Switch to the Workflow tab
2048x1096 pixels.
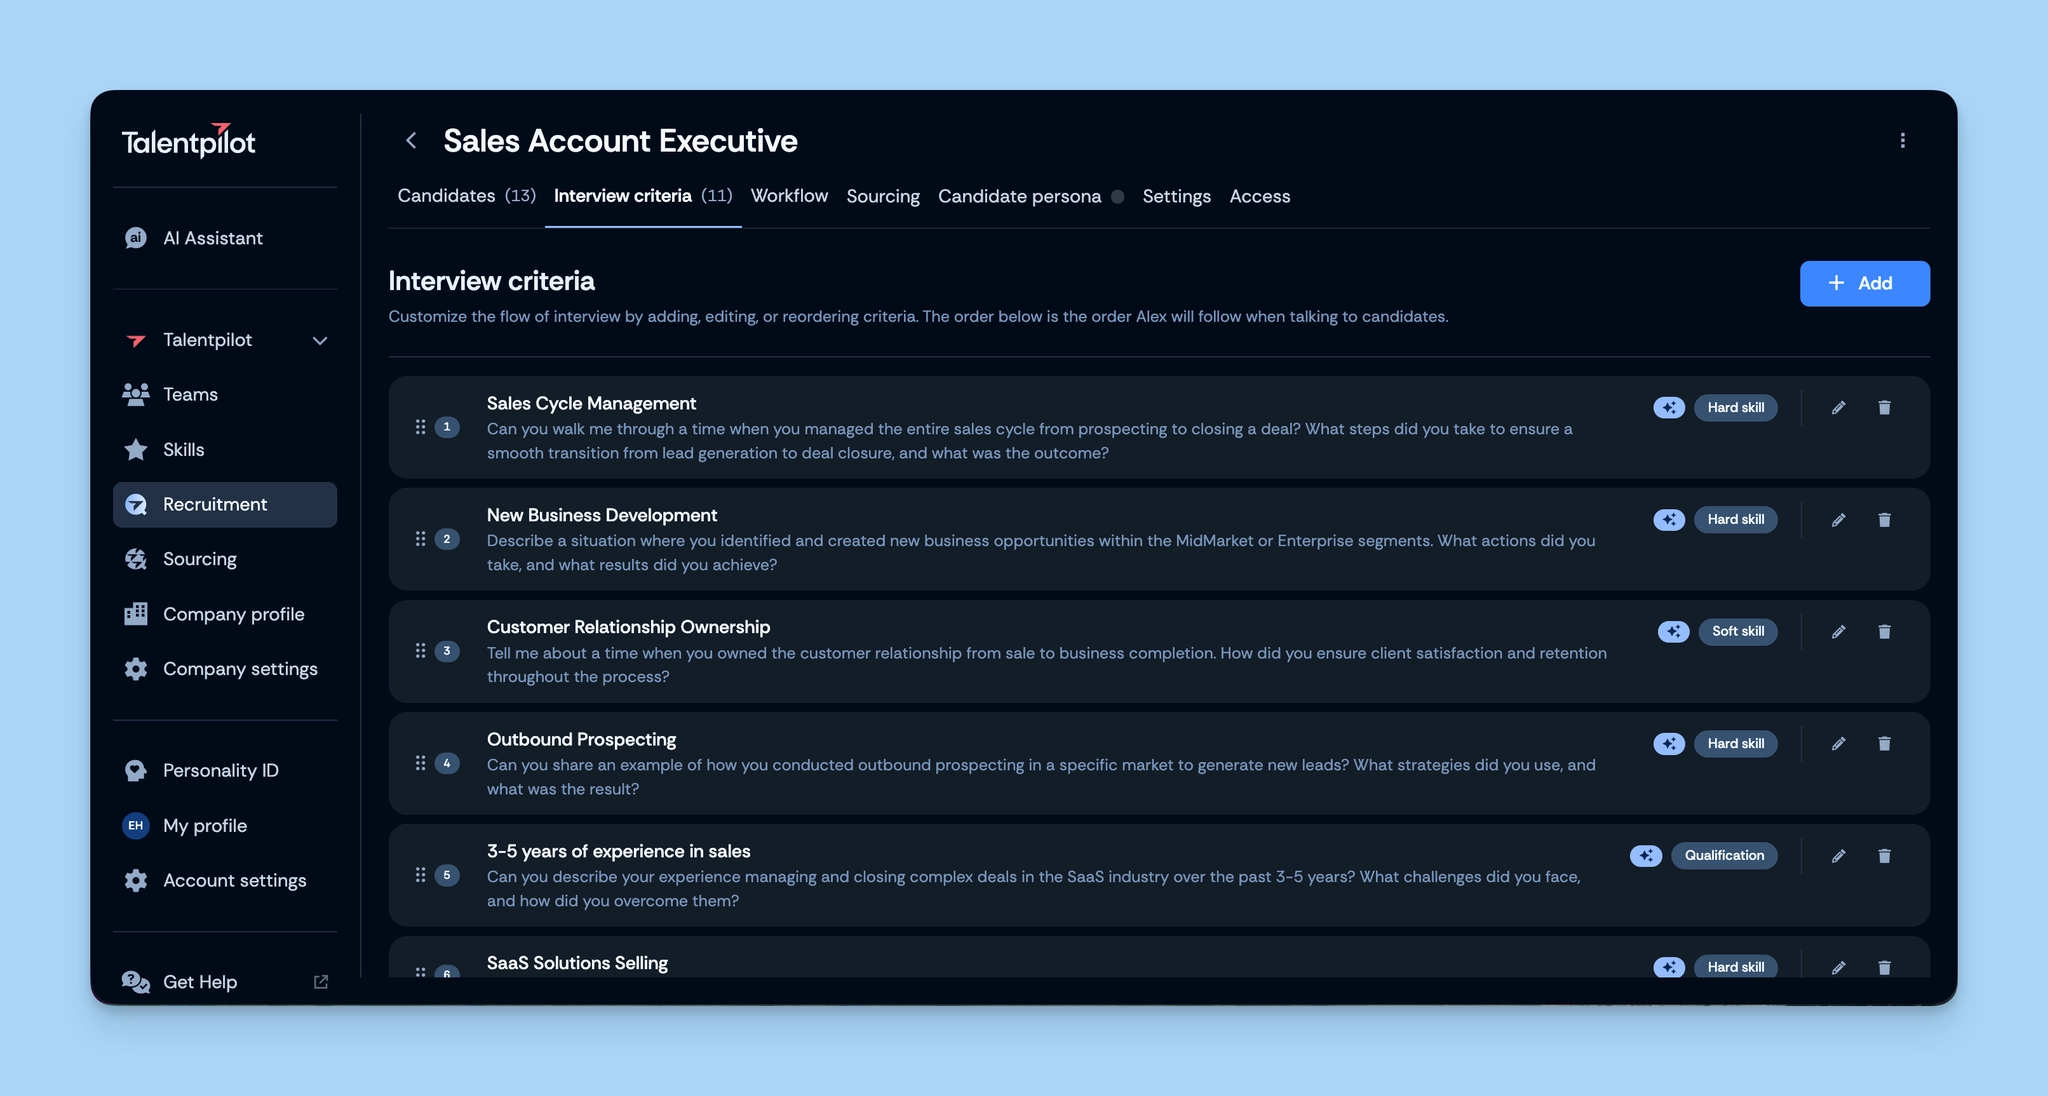pyautogui.click(x=789, y=196)
